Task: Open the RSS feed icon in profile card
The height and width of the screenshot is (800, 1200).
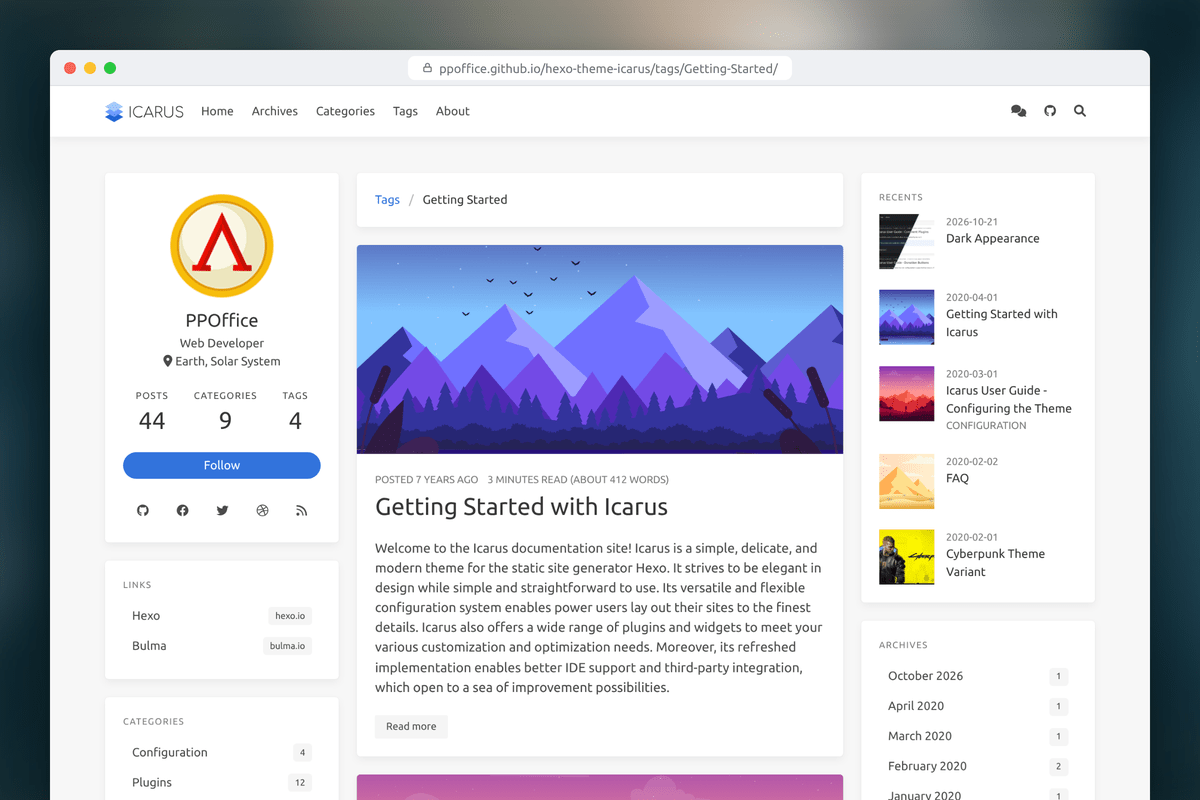Action: pyautogui.click(x=301, y=511)
